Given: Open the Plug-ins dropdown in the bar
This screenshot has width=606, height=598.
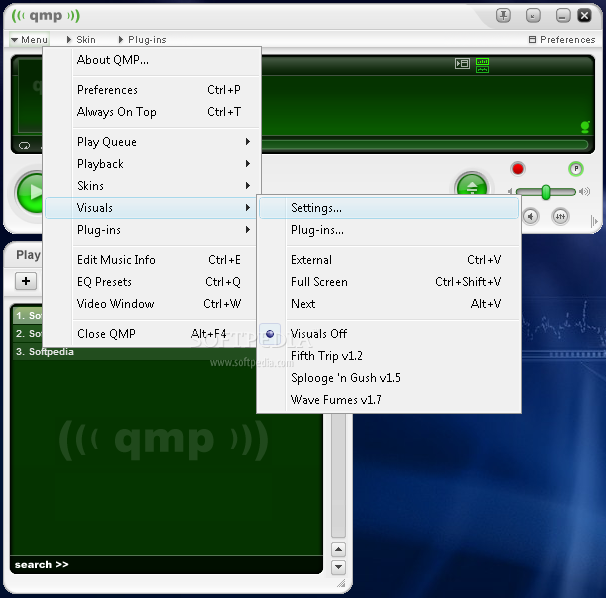Looking at the screenshot, I should [x=142, y=40].
